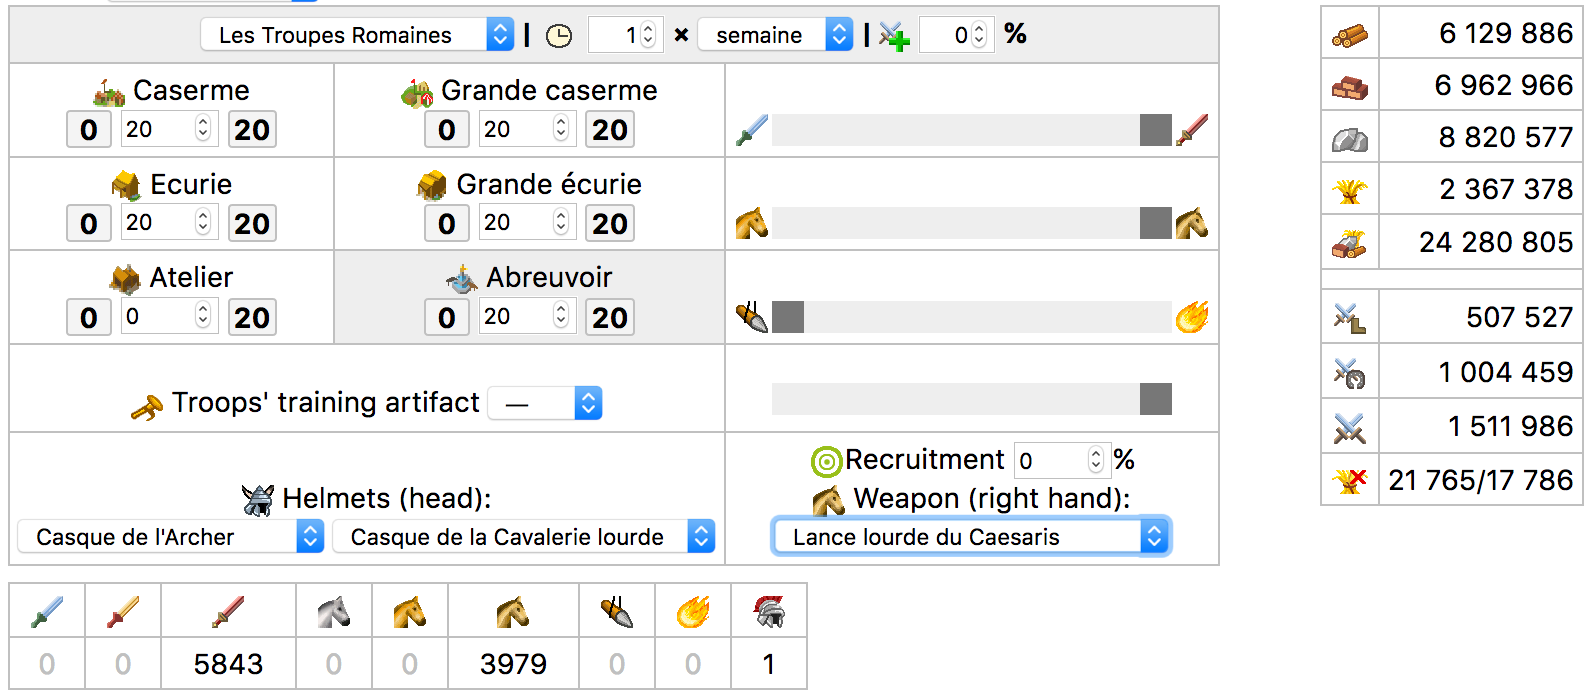
Task: Expand Troops' training artifact dropdown
Action: pos(545,403)
